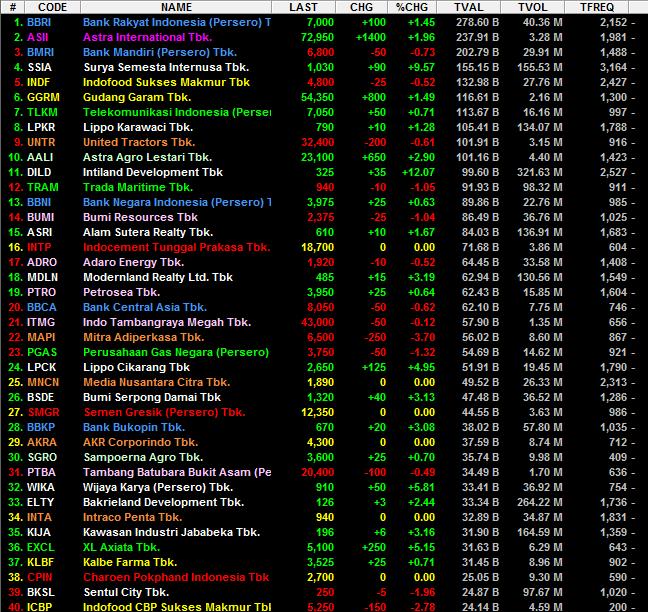
Task: Select stock code SSIA
Action: coord(39,67)
